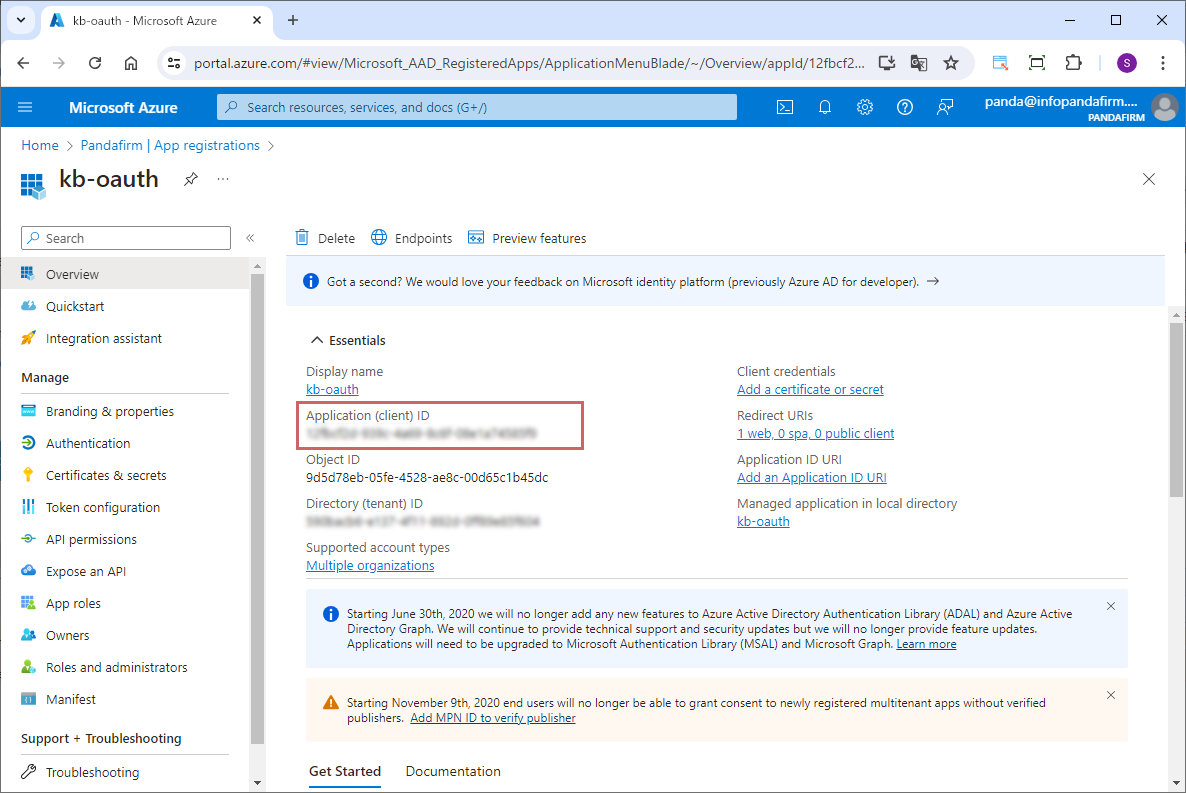Viewport: 1186px width, 793px height.
Task: Switch to the Documentation tab
Action: point(453,771)
